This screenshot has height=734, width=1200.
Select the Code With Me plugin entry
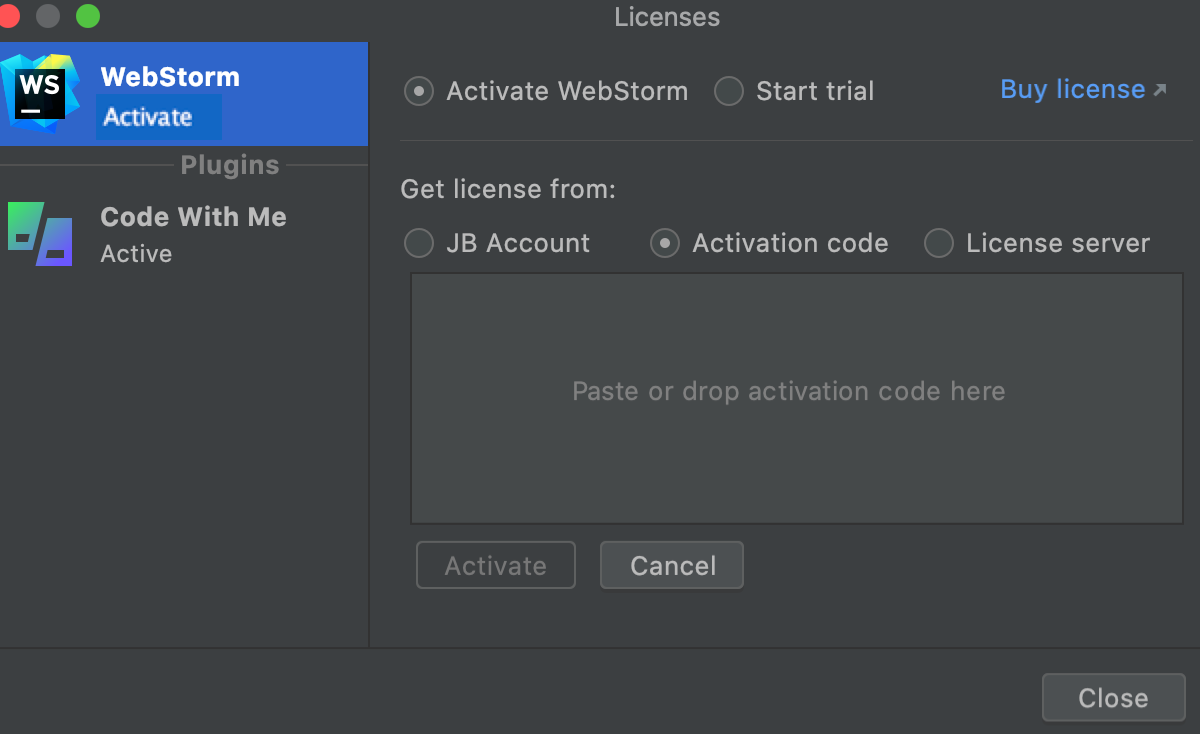click(x=193, y=217)
